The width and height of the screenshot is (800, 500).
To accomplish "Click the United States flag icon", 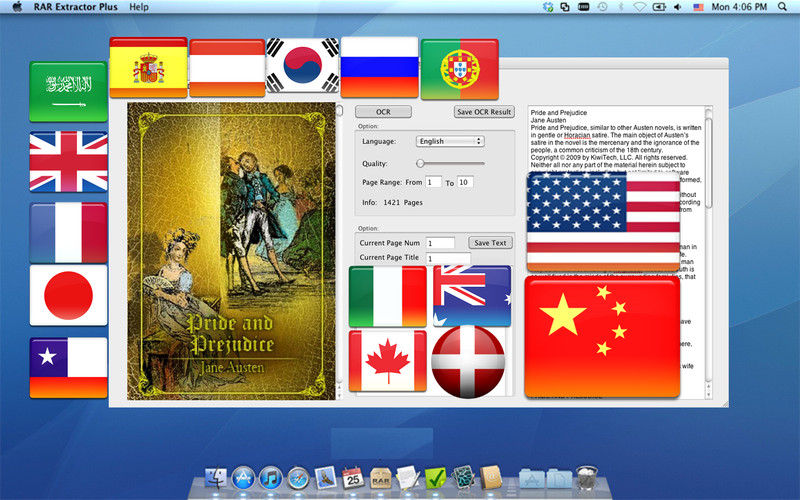I will click(603, 222).
